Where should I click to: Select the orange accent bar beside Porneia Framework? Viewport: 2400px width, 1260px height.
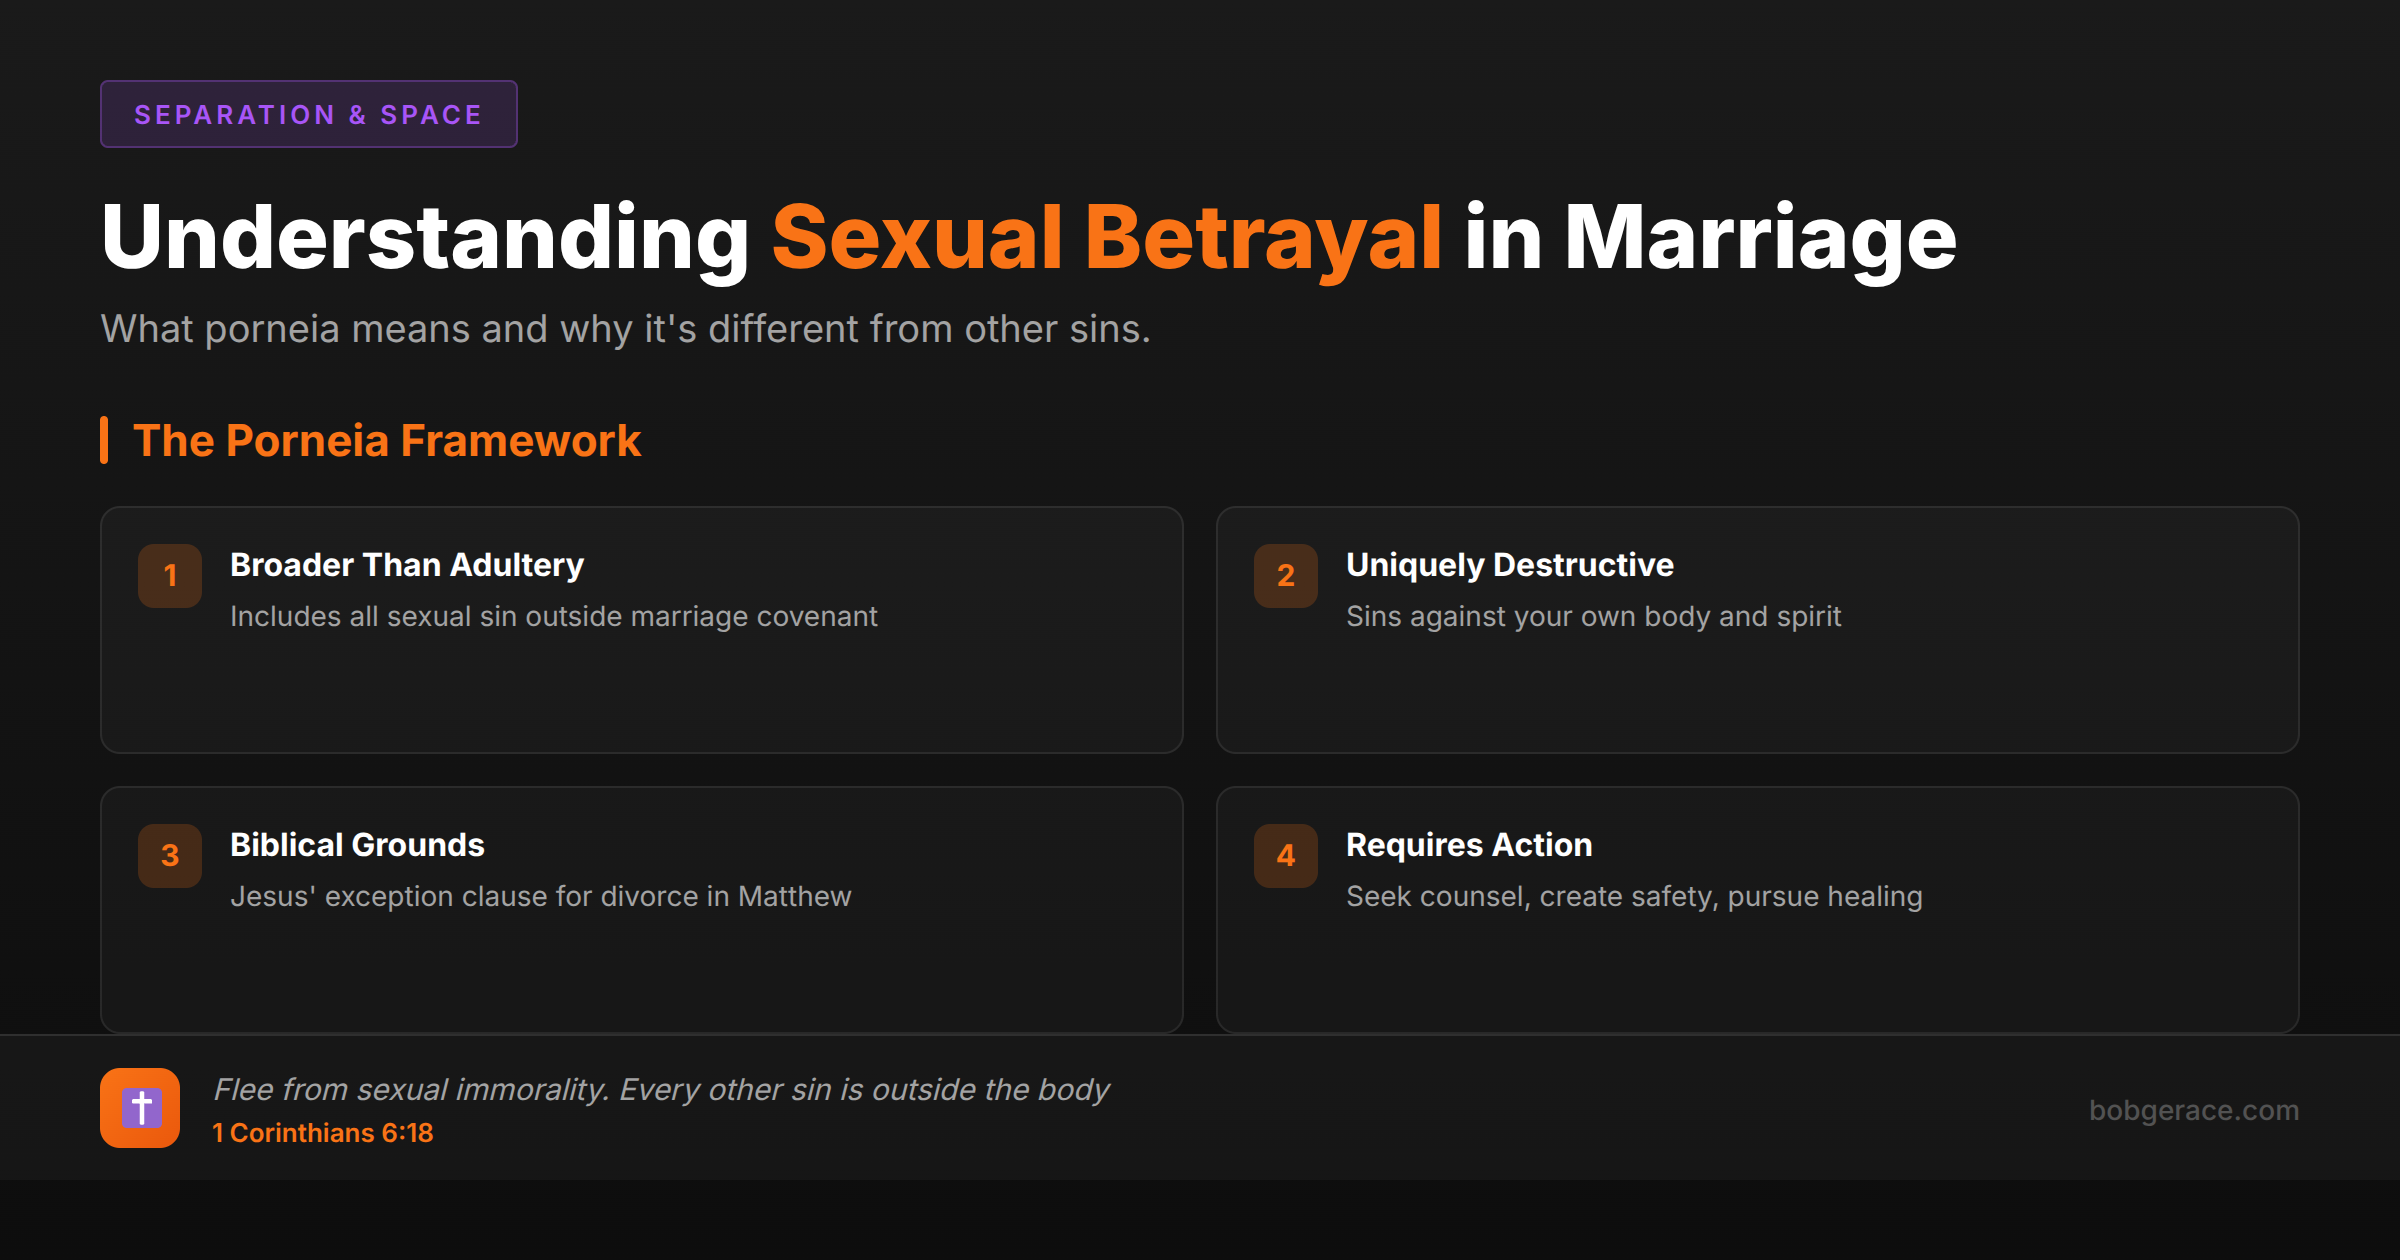tap(104, 440)
